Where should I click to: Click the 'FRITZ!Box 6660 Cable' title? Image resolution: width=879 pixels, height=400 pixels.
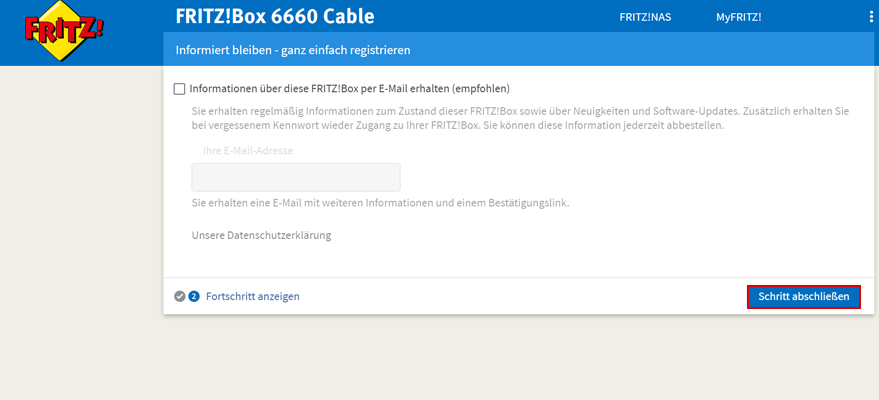274,16
